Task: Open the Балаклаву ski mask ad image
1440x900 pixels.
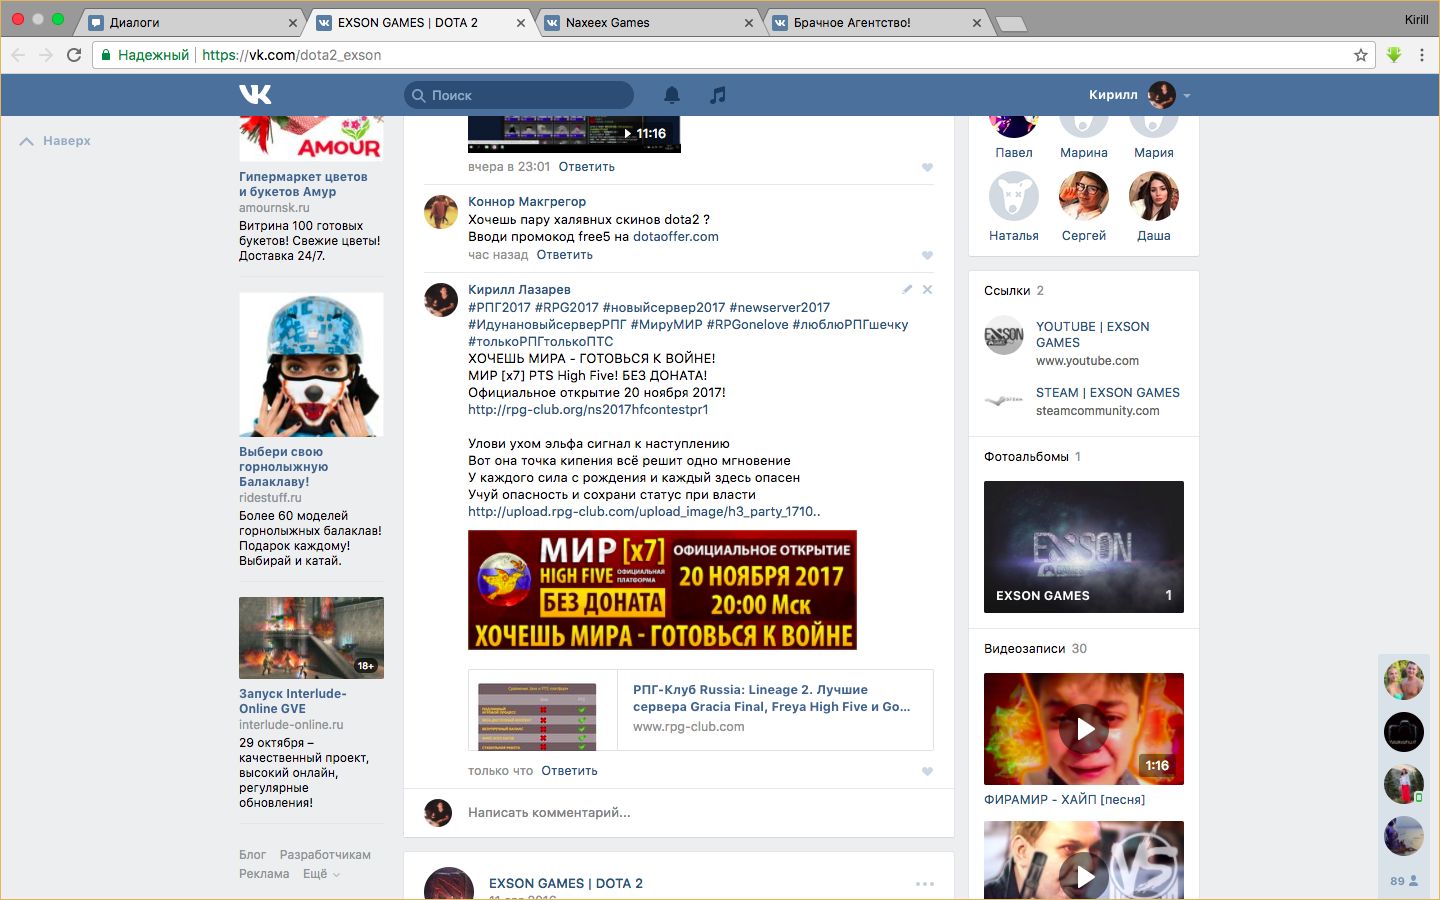Action: coord(311,365)
